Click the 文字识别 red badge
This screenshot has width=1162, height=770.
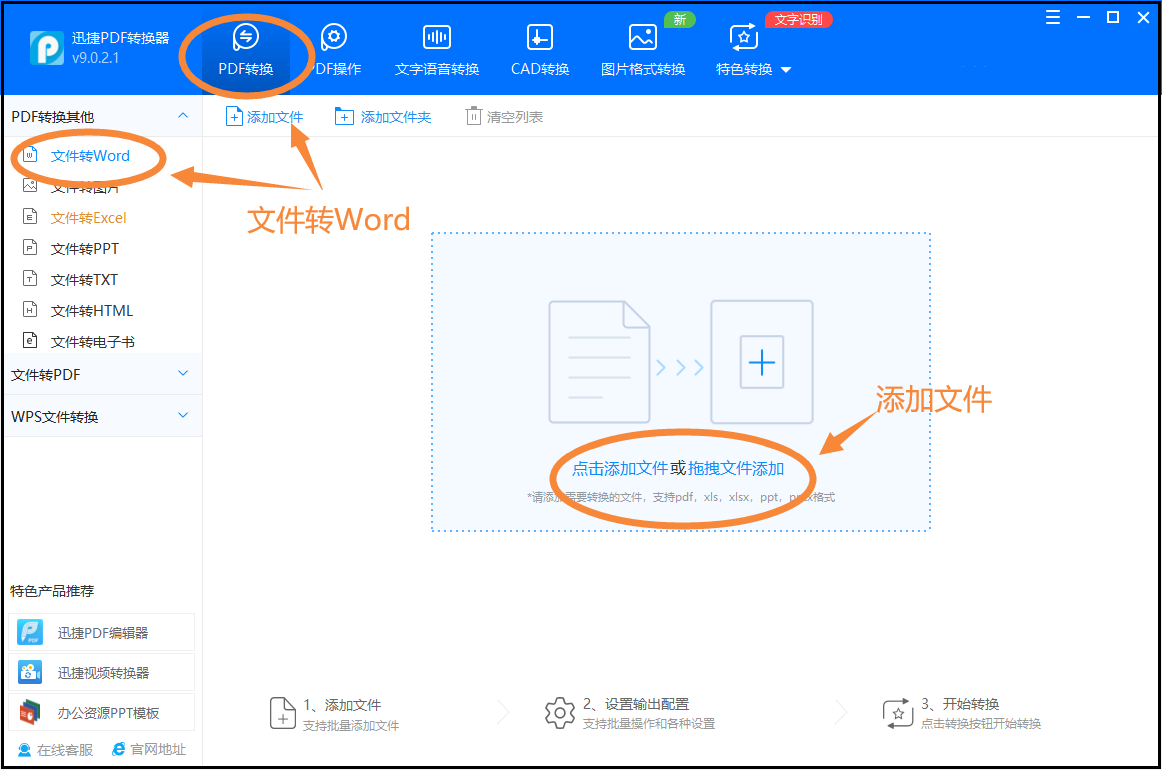[x=799, y=19]
